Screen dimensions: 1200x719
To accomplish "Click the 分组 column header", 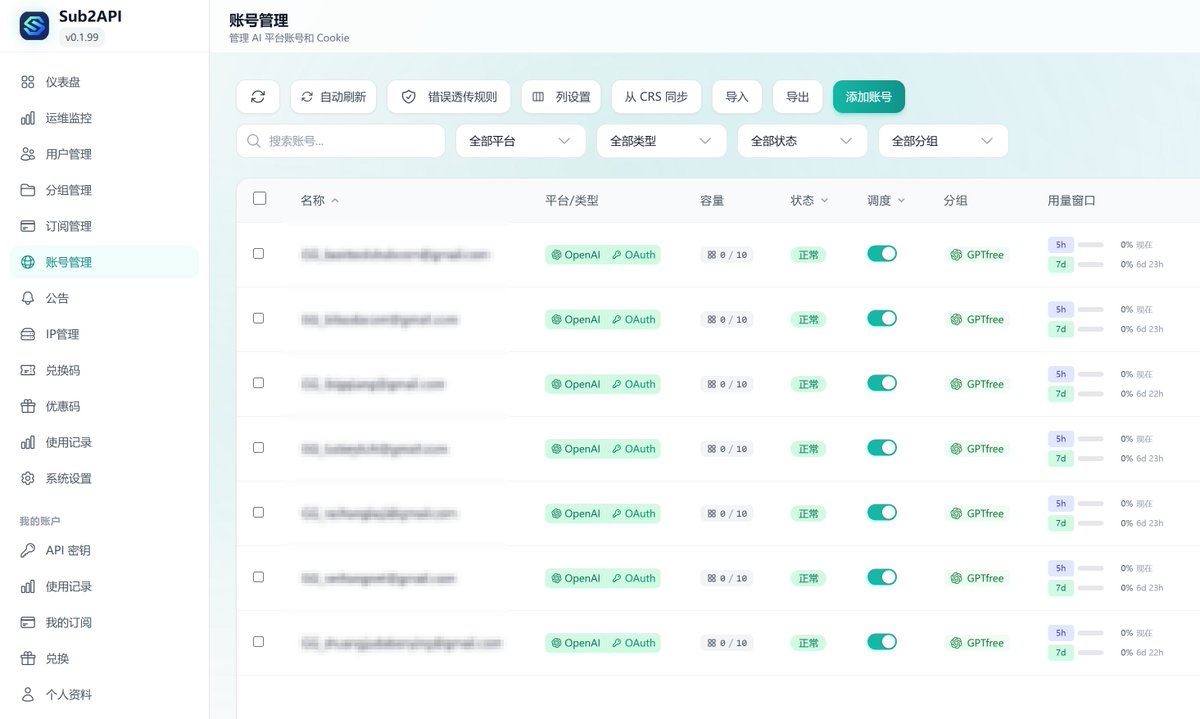I will (955, 200).
